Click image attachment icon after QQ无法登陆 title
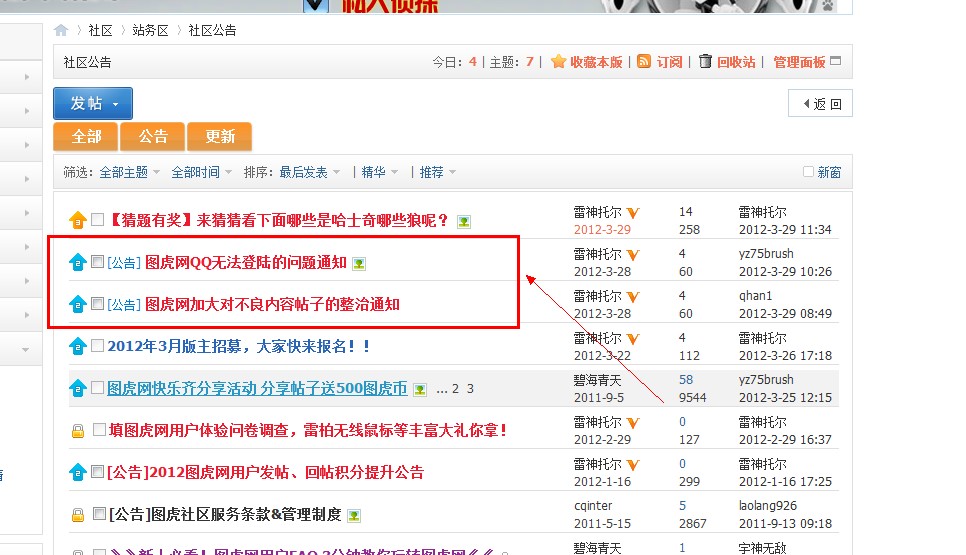Image resolution: width=966 pixels, height=555 pixels. pos(359,264)
